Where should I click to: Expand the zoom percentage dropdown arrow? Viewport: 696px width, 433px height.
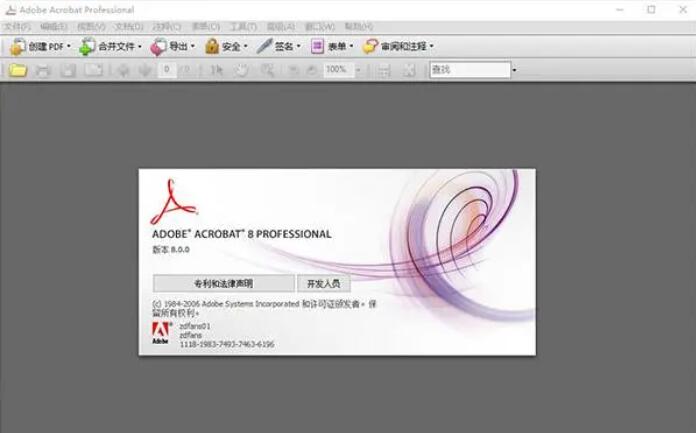[358, 70]
